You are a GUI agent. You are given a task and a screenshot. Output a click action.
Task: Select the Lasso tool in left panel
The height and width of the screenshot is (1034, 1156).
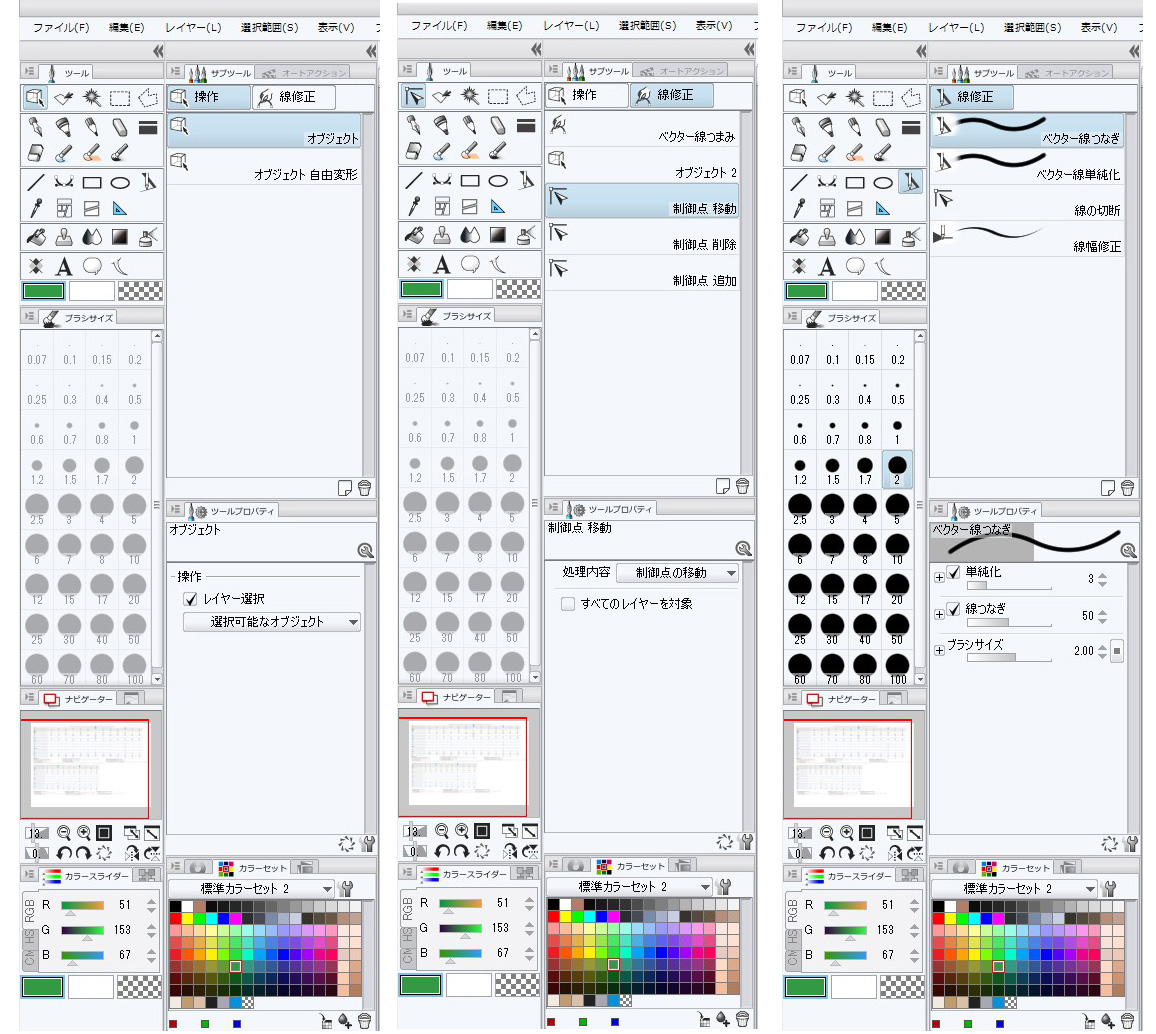coord(147,97)
